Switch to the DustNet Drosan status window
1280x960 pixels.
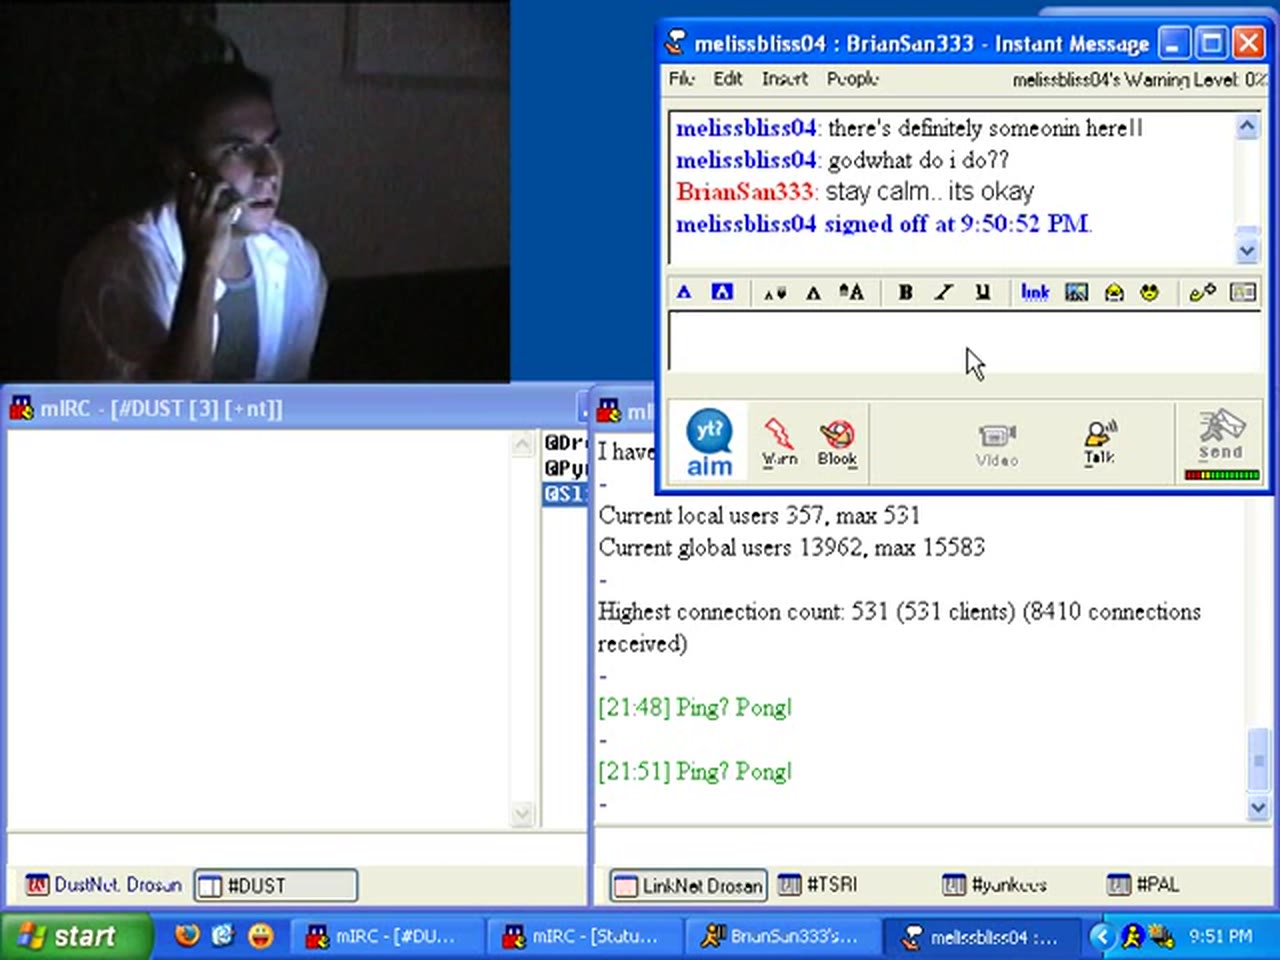pyautogui.click(x=105, y=885)
